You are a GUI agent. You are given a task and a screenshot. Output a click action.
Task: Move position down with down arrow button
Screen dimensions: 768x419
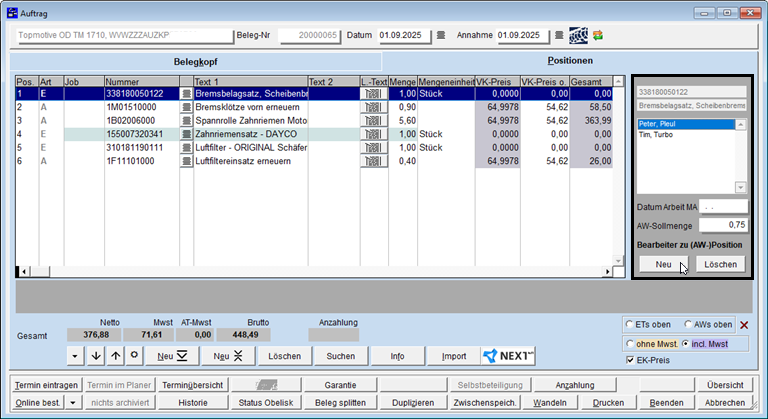96,356
